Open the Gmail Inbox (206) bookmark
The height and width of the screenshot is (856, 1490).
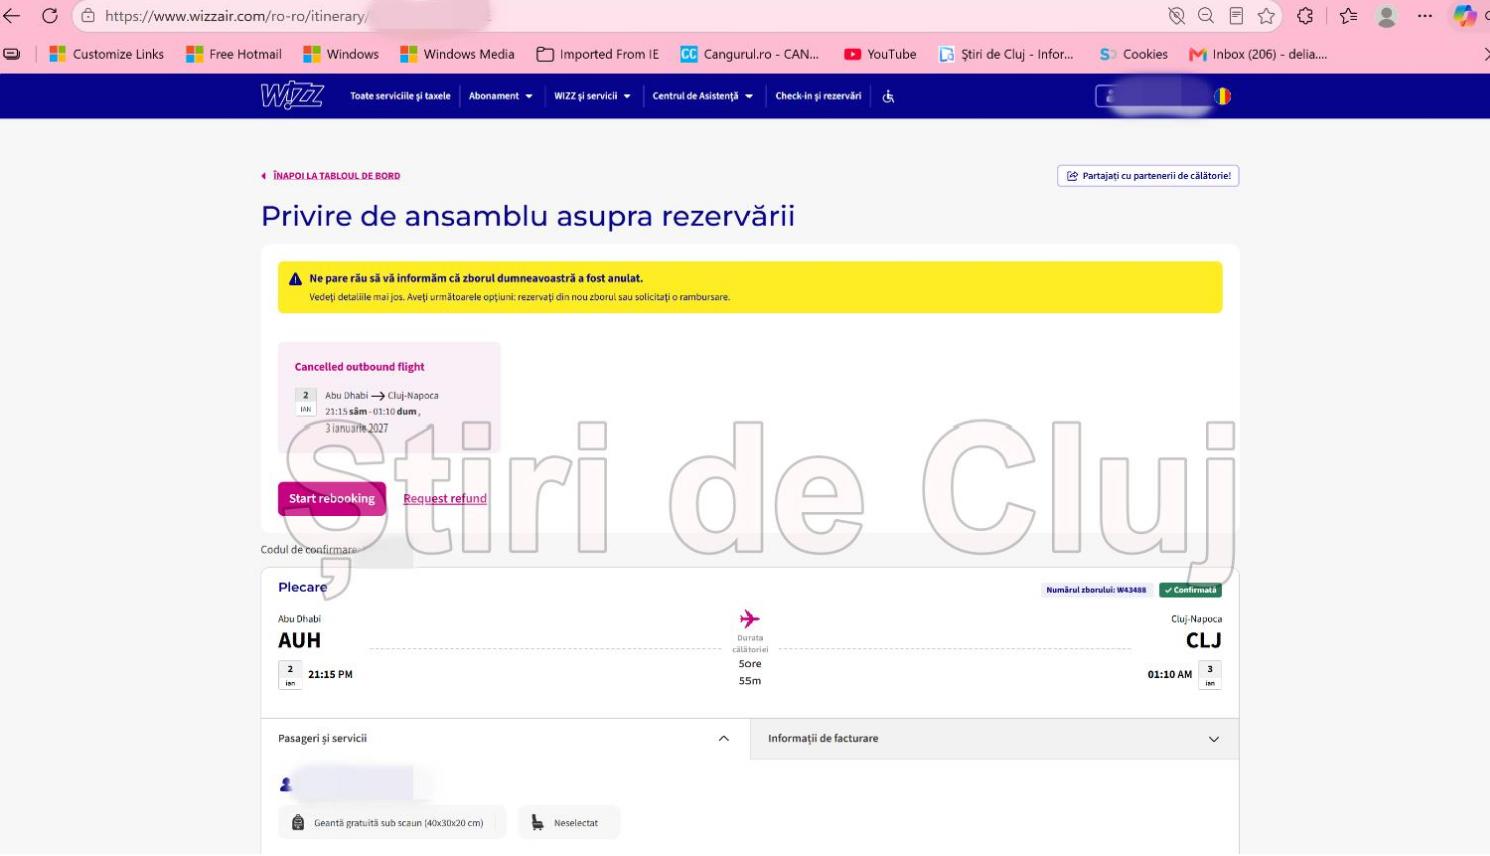(x=1258, y=54)
